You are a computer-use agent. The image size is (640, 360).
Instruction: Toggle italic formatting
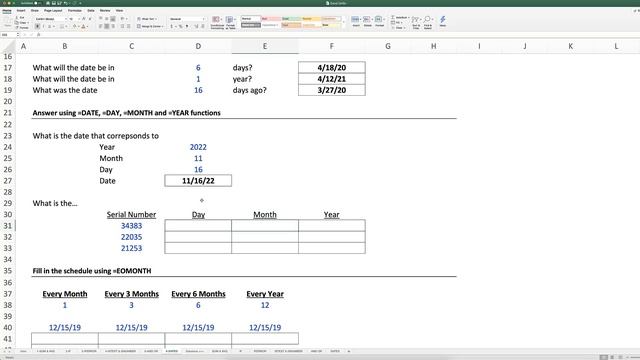(43, 26)
